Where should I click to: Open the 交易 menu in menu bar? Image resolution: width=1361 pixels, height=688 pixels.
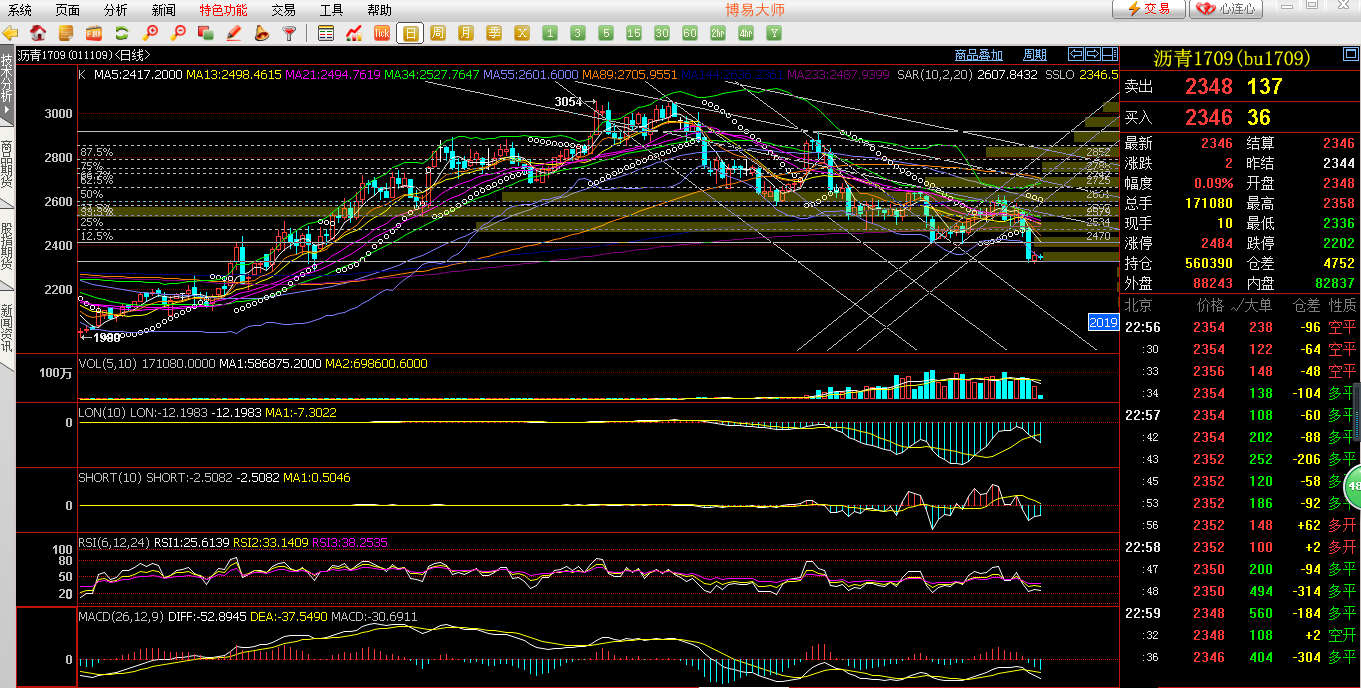point(283,10)
